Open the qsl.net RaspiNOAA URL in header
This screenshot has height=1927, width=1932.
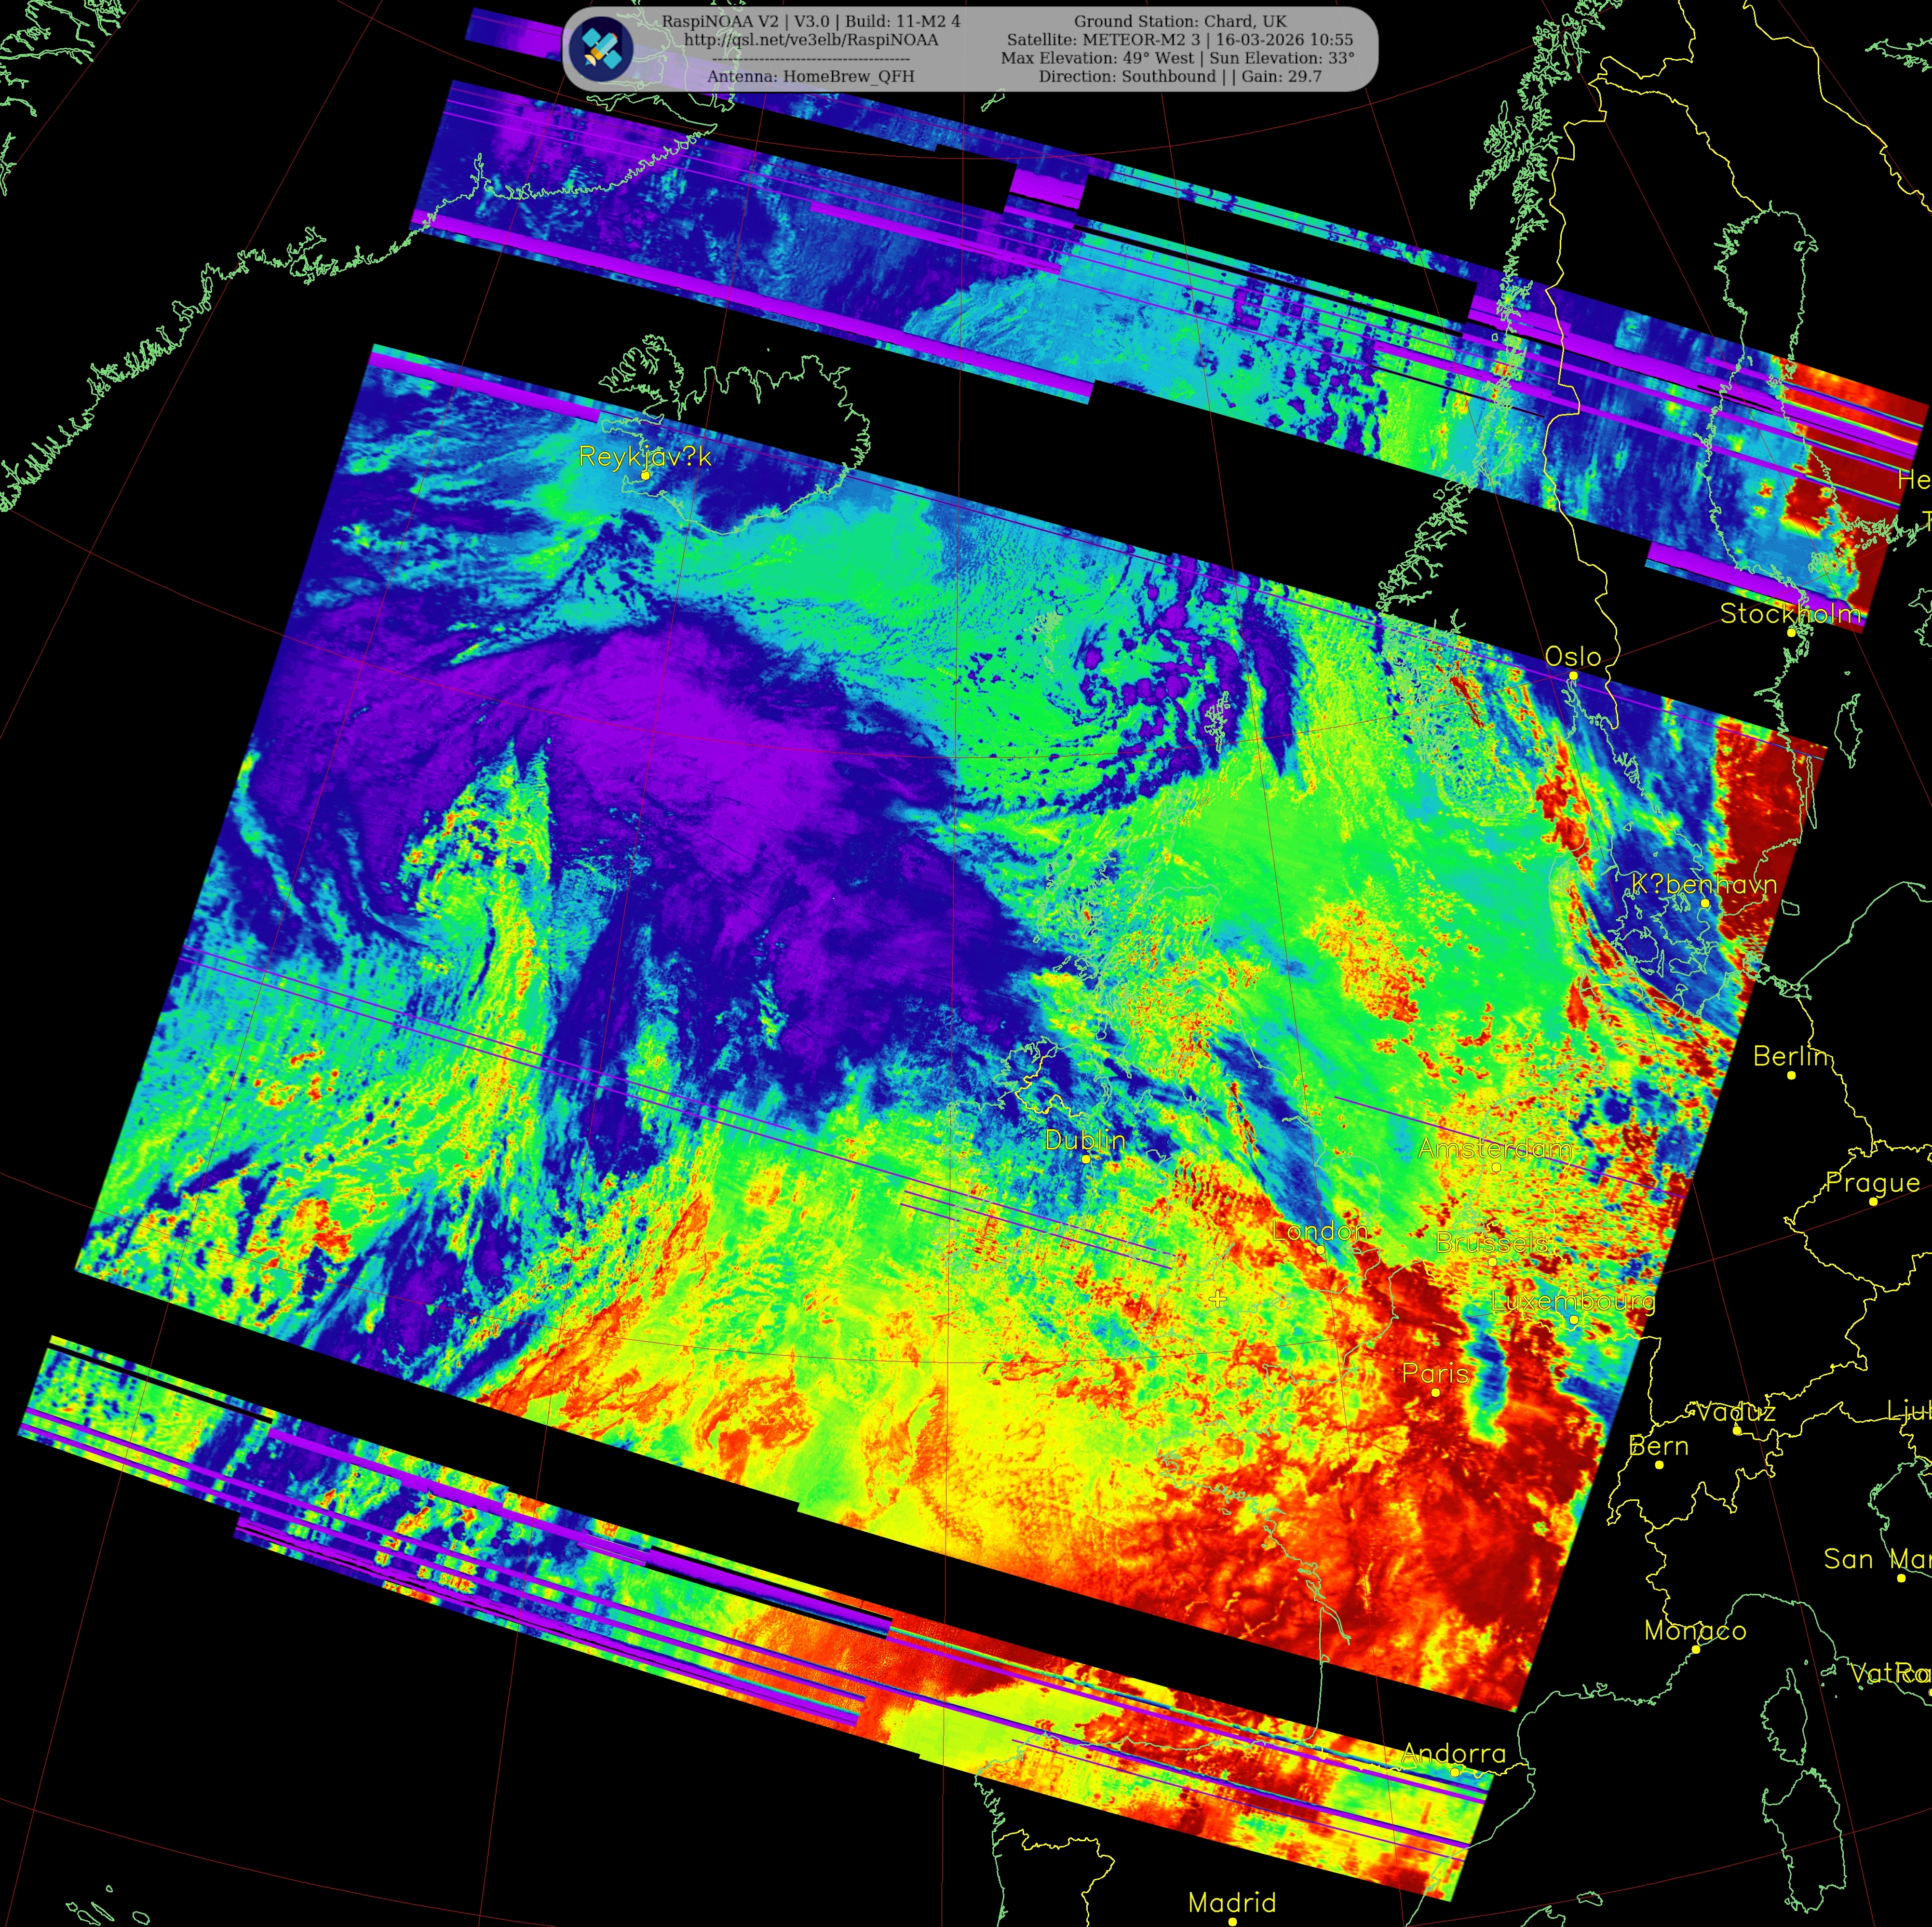[x=810, y=40]
